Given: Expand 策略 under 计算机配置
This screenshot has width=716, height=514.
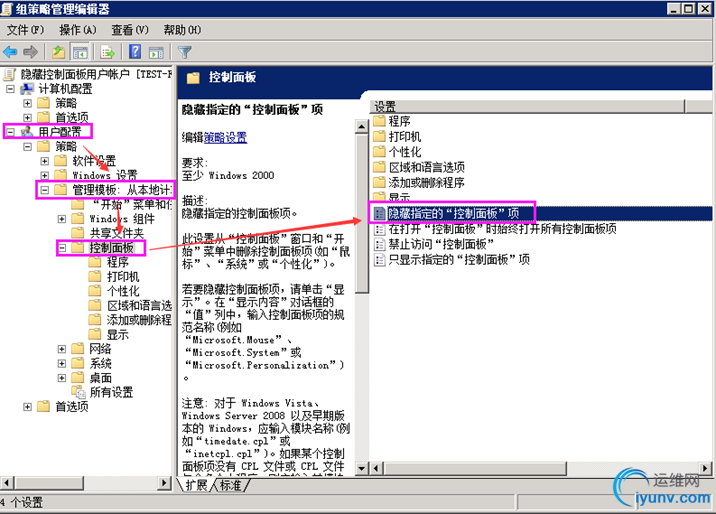Looking at the screenshot, I should [x=27, y=103].
